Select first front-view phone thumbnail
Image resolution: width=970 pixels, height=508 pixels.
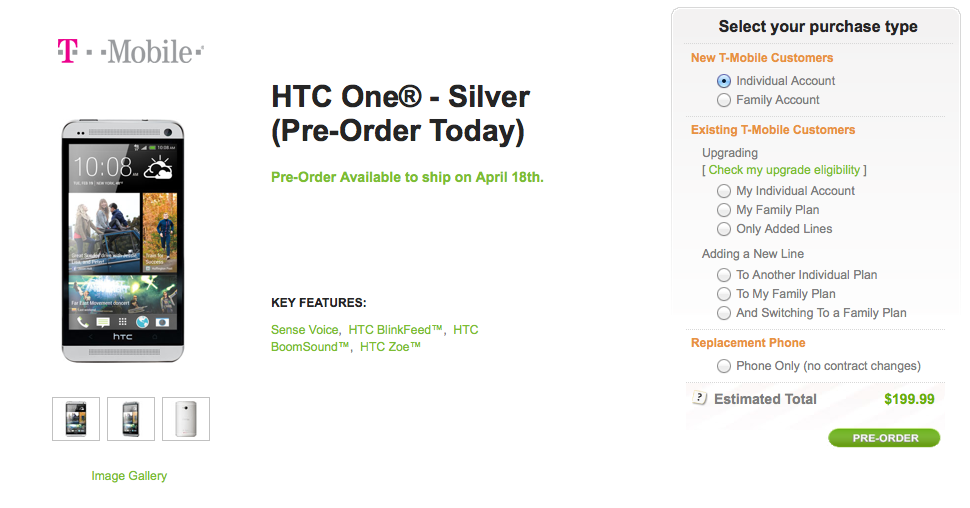[76, 419]
